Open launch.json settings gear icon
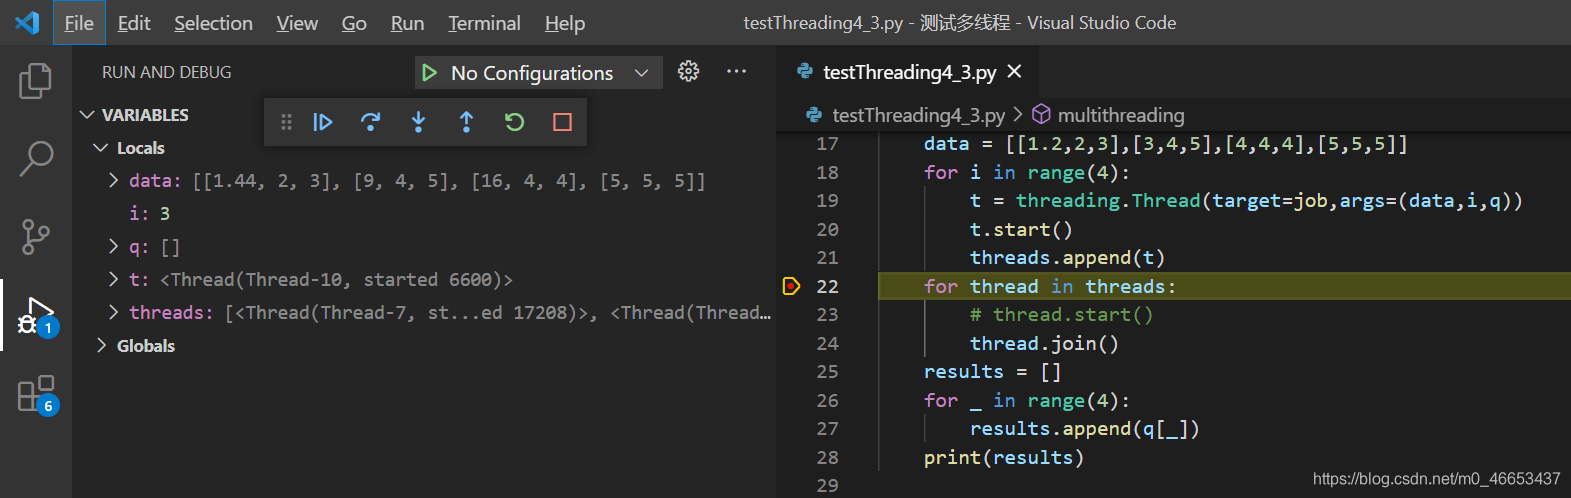The width and height of the screenshot is (1571, 498). 688,71
